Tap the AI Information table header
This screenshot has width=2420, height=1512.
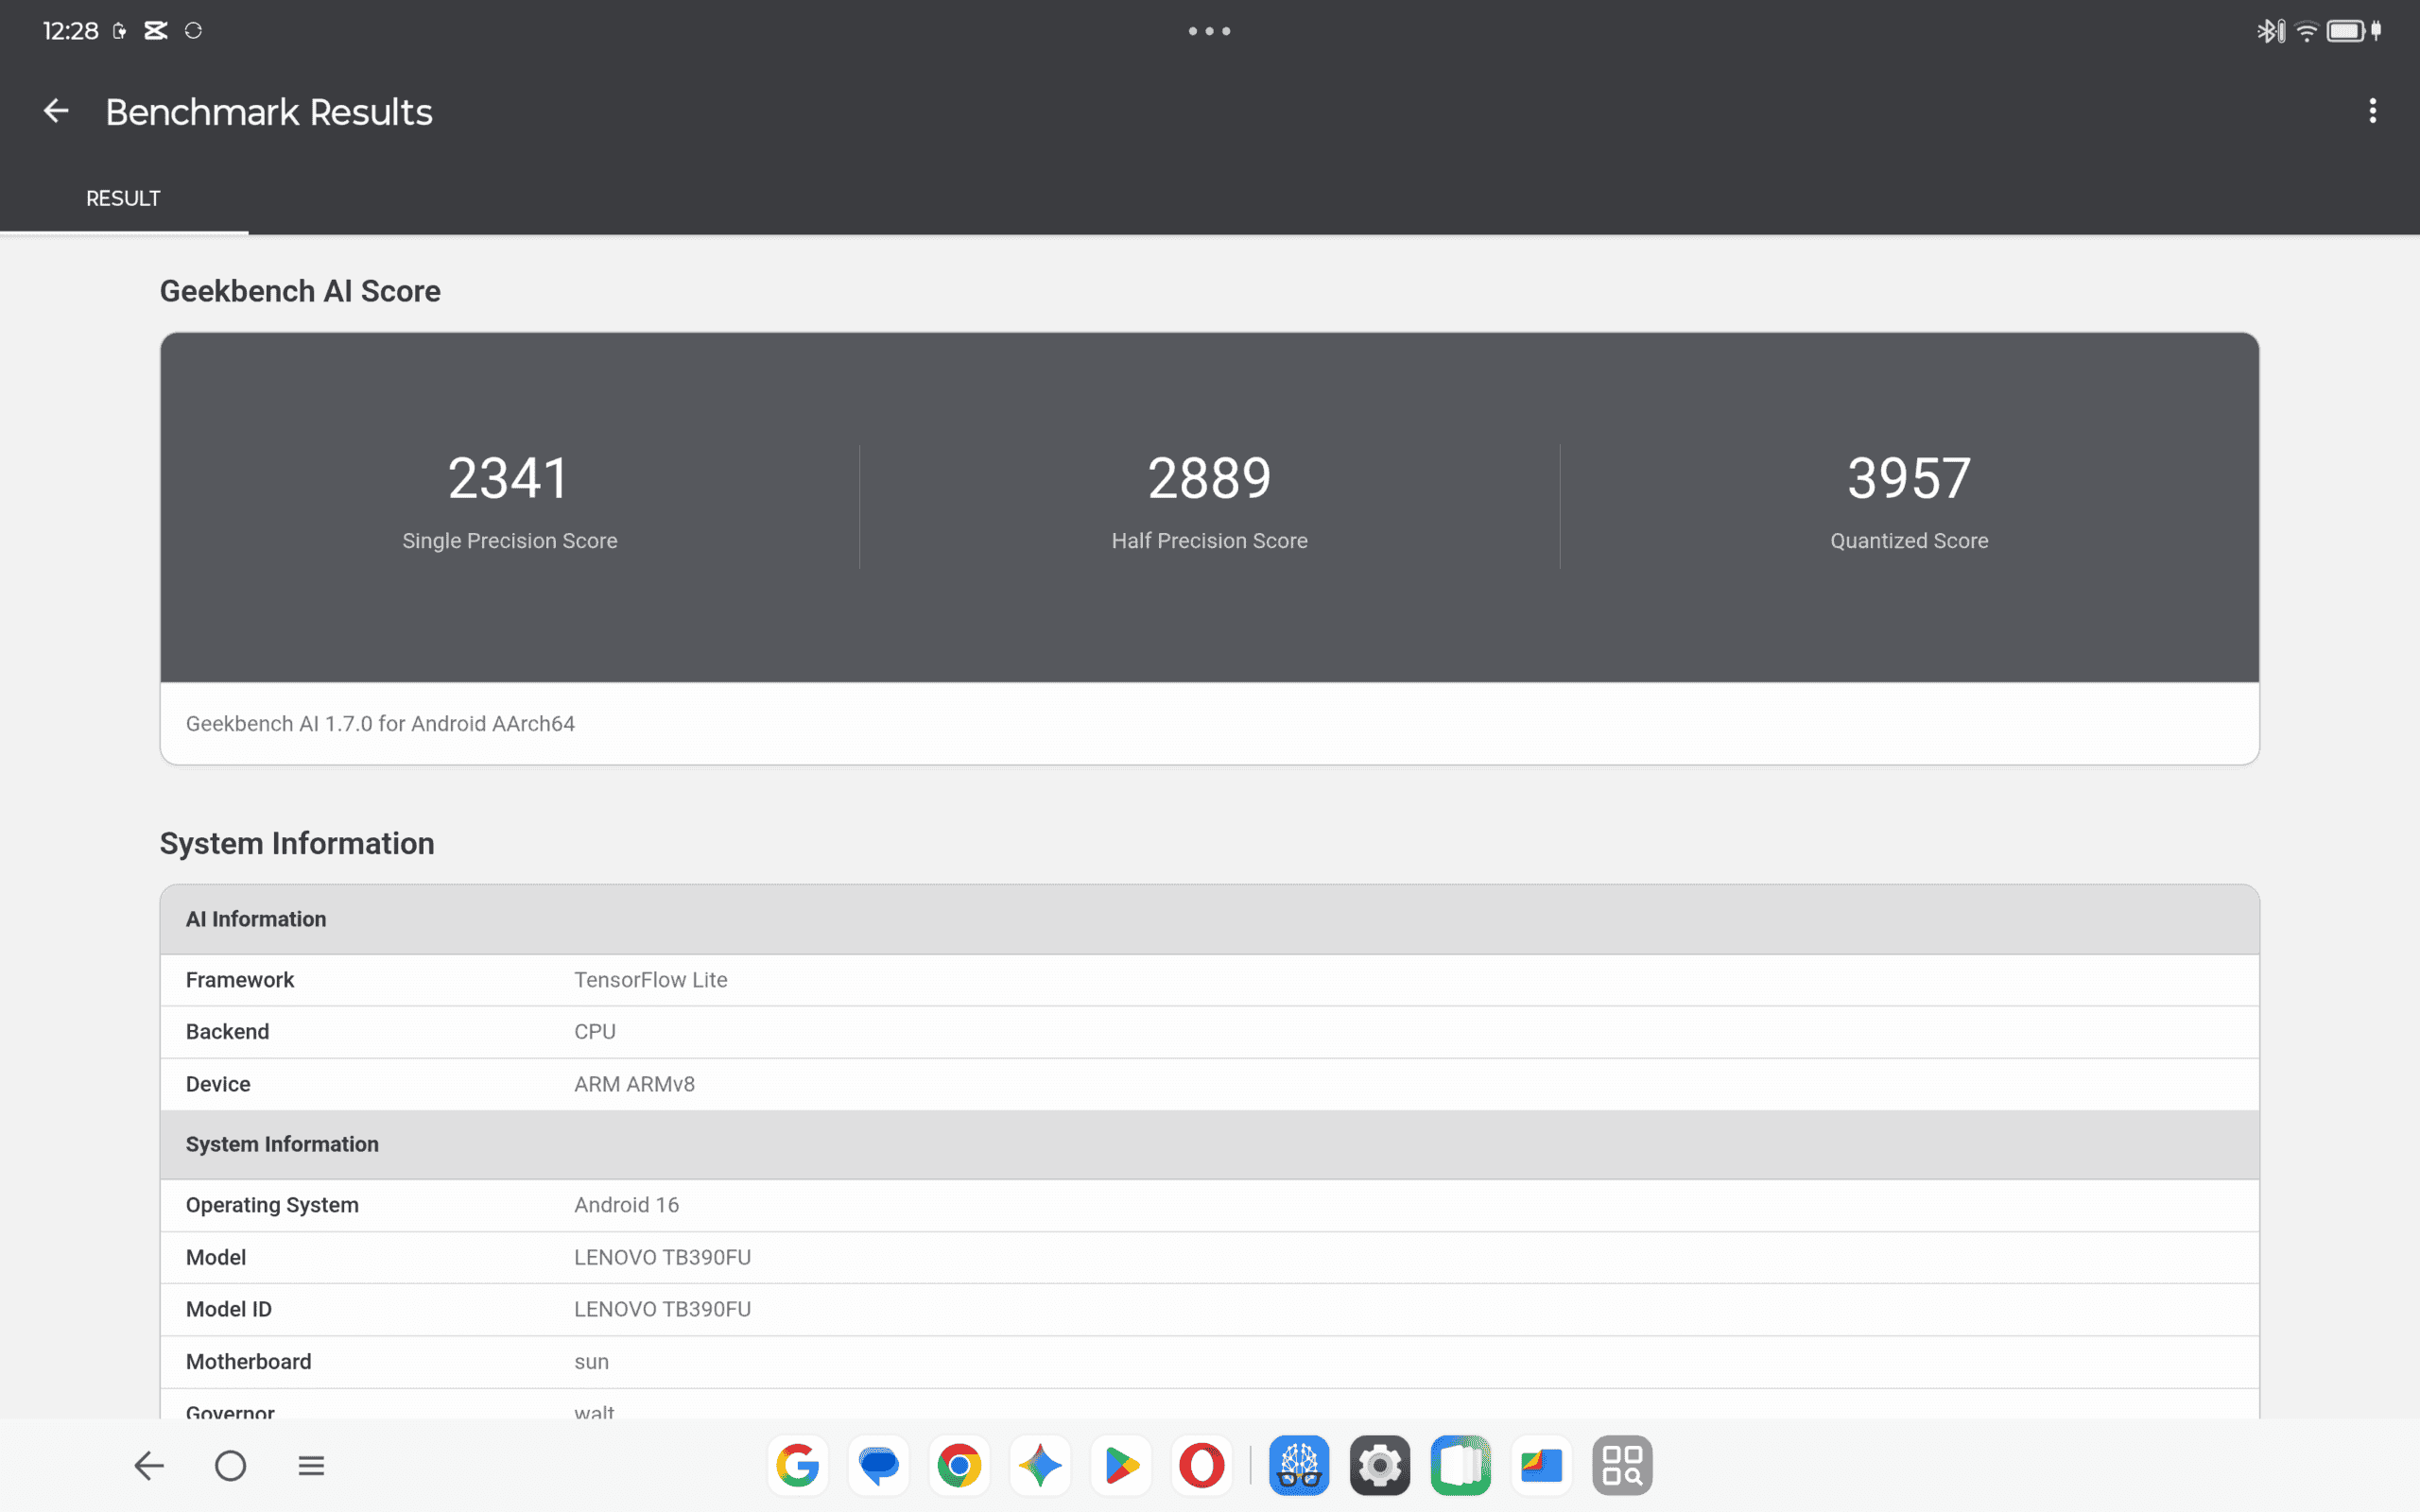[x=1209, y=919]
